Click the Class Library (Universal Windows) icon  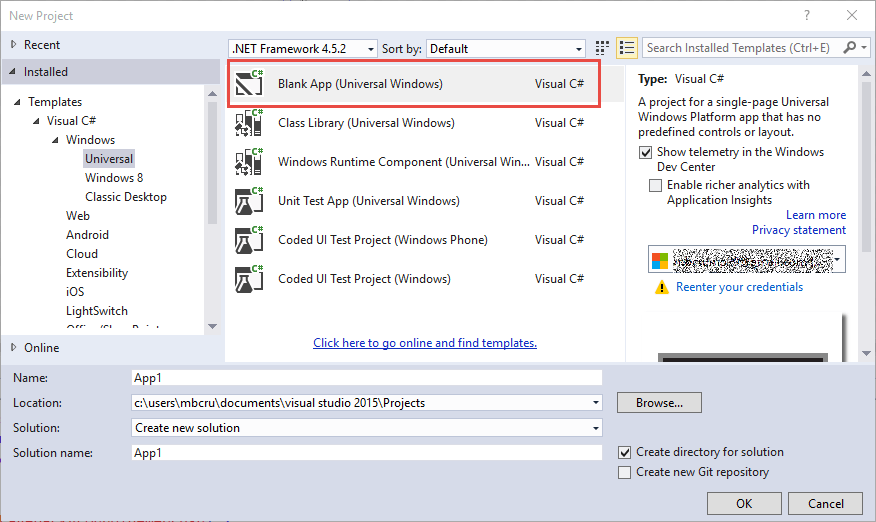tap(249, 122)
